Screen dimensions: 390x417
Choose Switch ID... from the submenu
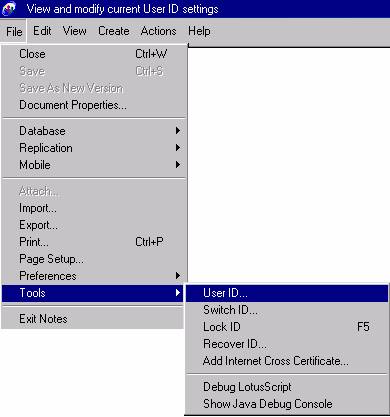[287, 310]
